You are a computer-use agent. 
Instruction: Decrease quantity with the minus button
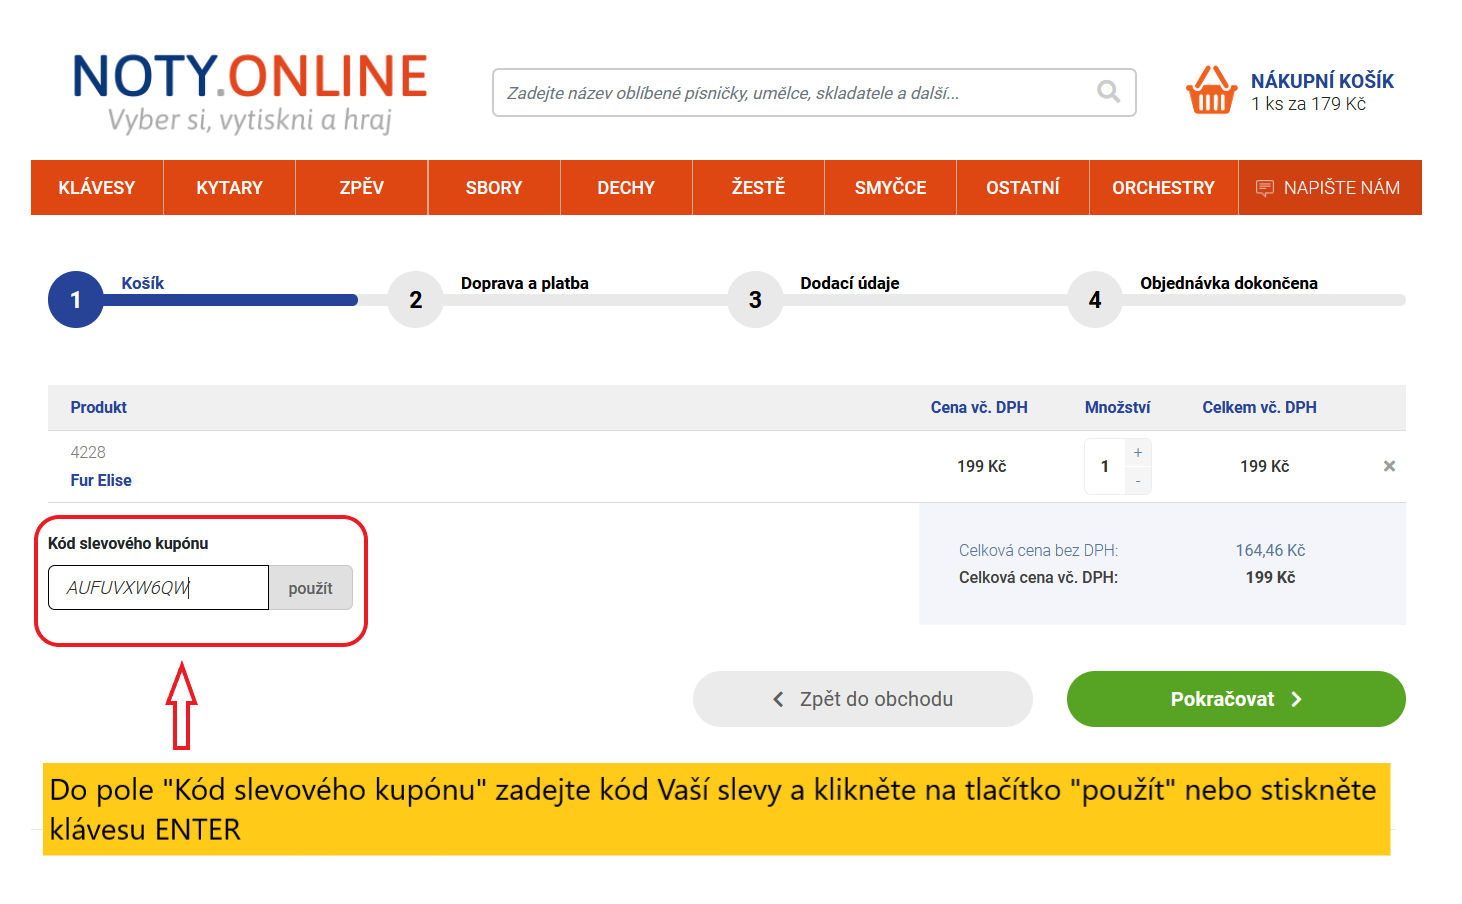(1138, 481)
